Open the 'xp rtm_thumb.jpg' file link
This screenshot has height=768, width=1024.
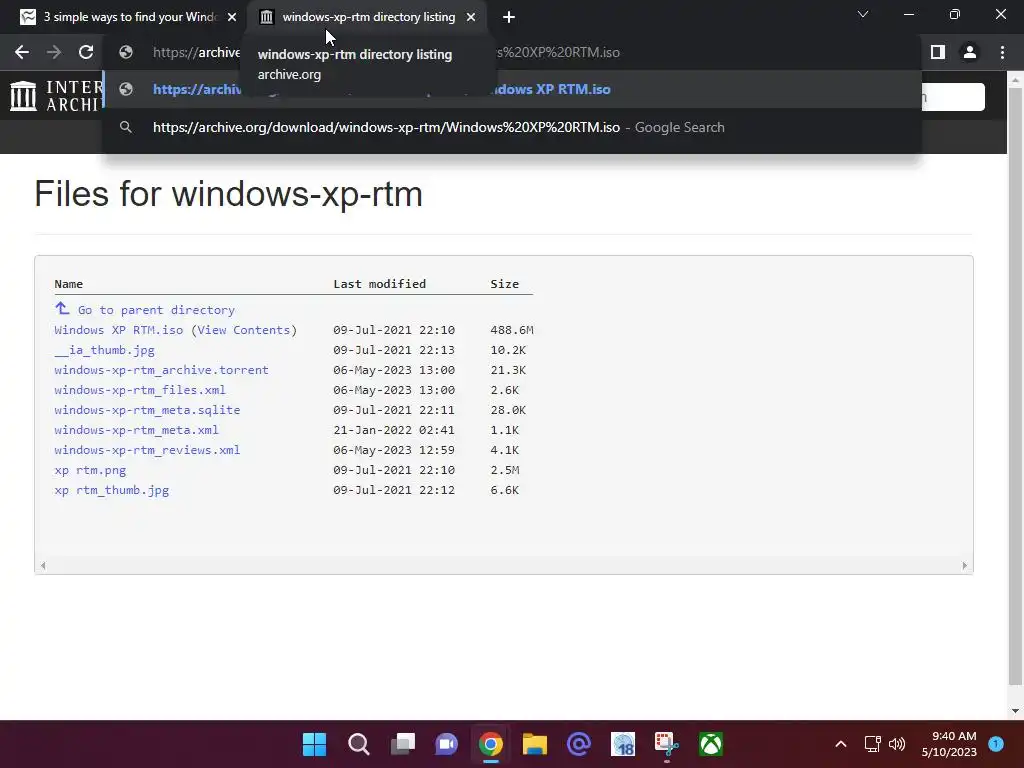tap(112, 490)
